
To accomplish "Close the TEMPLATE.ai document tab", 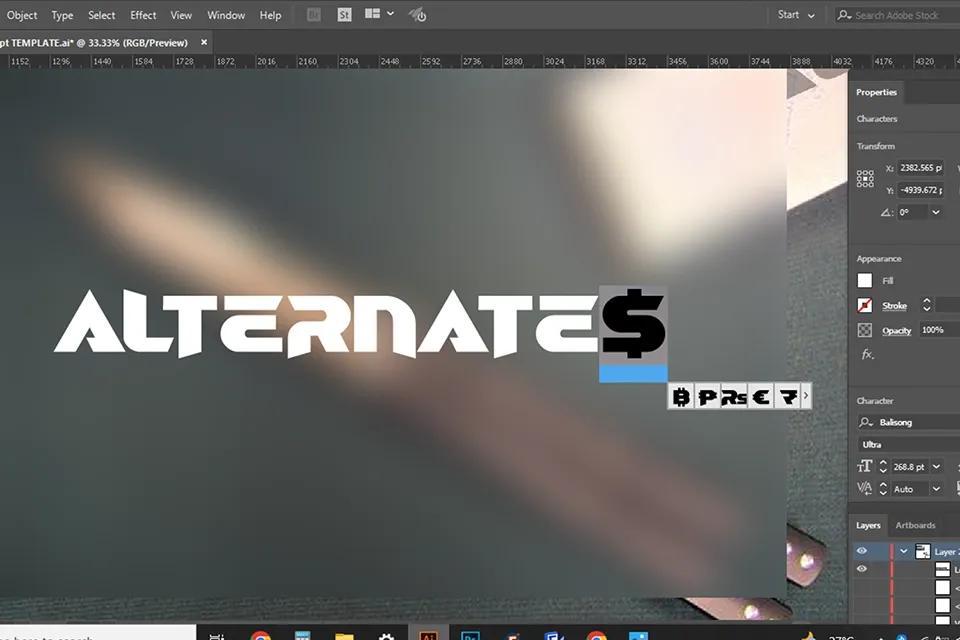I will click(204, 43).
